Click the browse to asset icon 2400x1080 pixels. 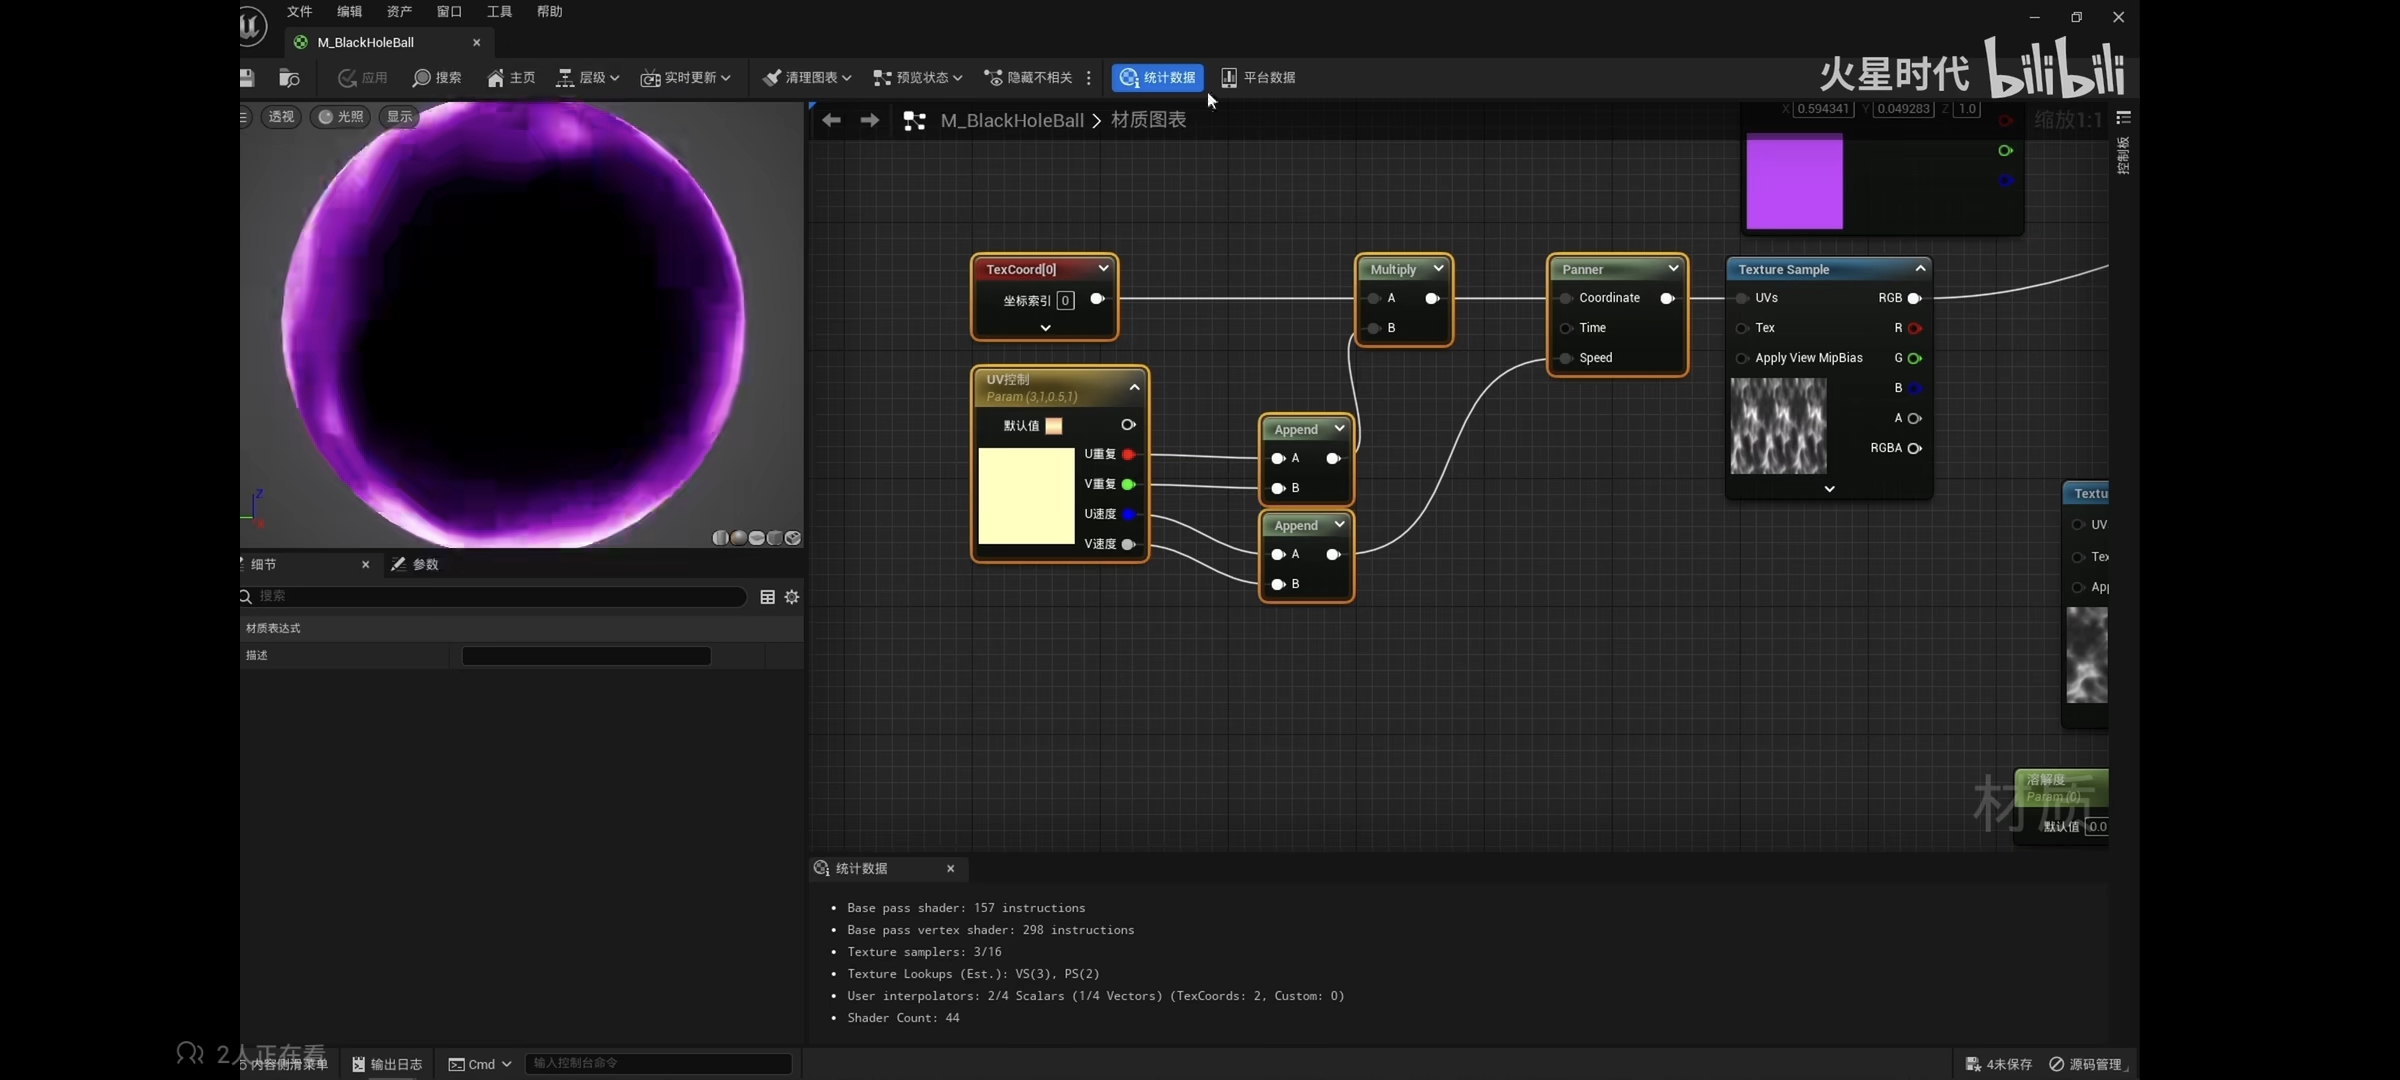click(289, 78)
